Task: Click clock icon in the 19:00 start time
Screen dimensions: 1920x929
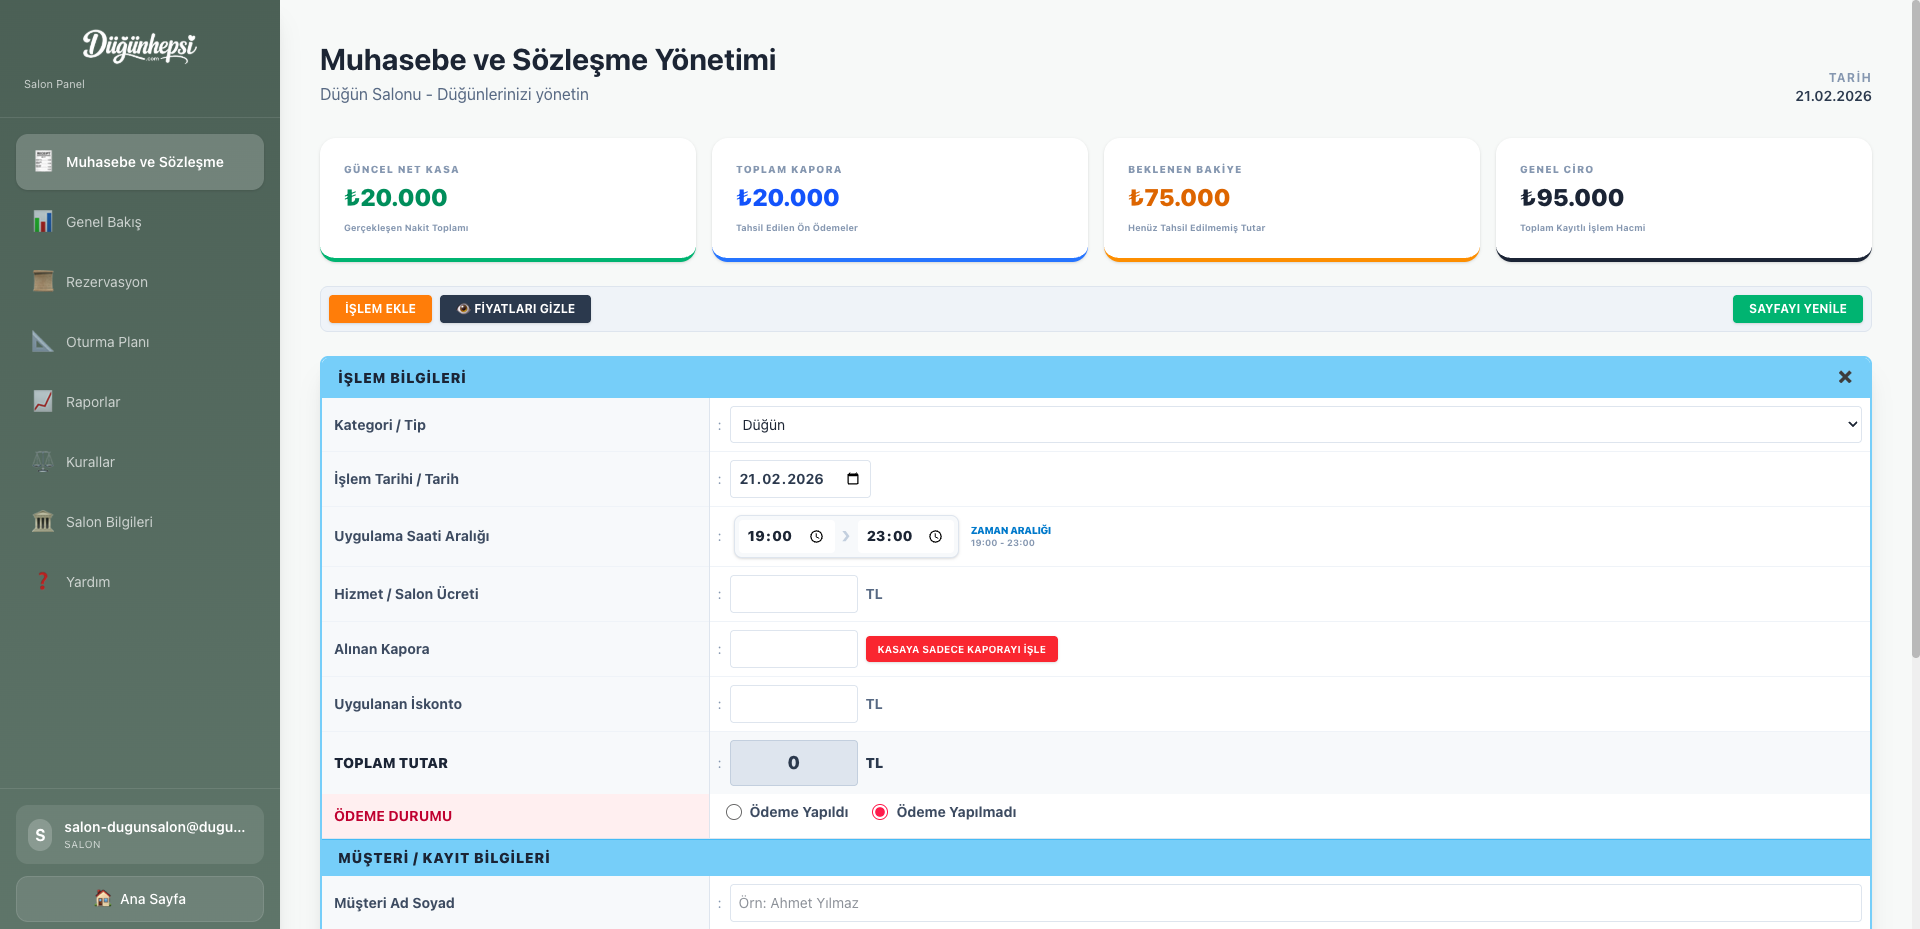Action: coord(816,537)
